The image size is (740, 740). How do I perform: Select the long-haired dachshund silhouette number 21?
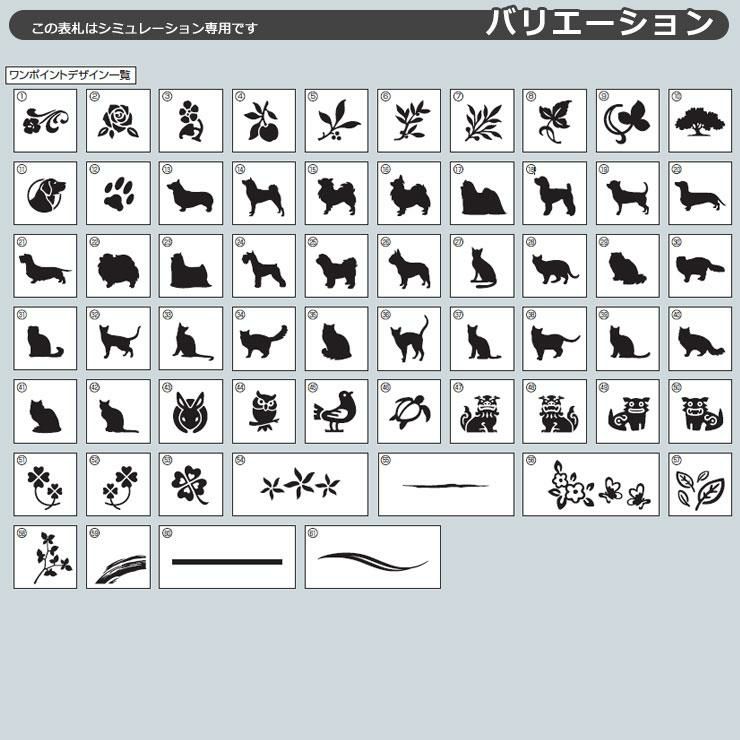[45, 266]
